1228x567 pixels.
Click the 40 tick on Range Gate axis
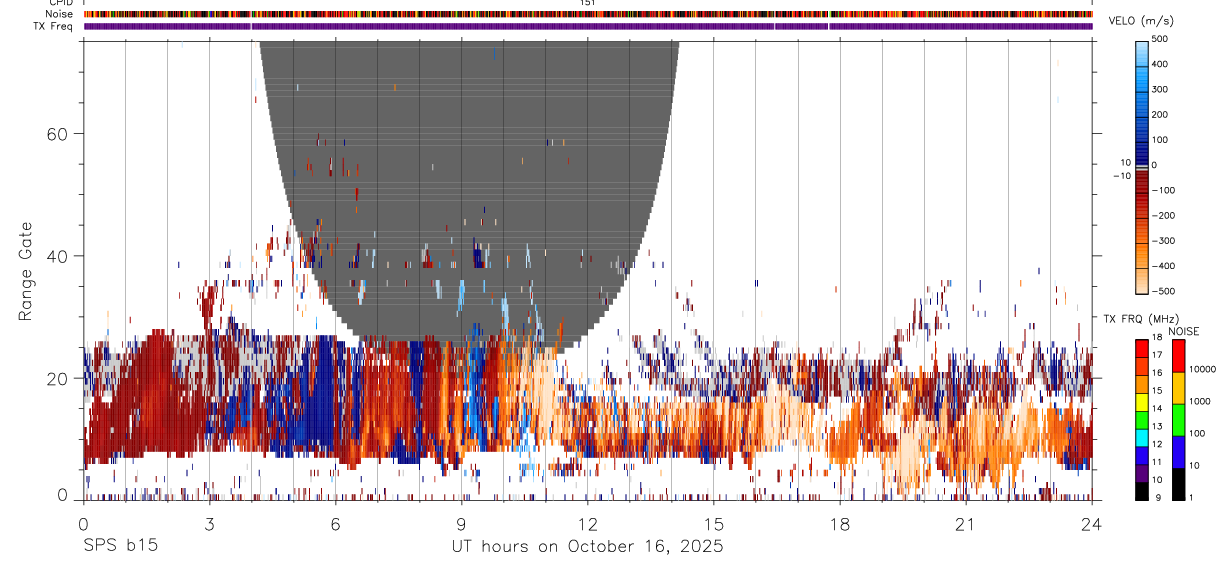click(x=58, y=256)
